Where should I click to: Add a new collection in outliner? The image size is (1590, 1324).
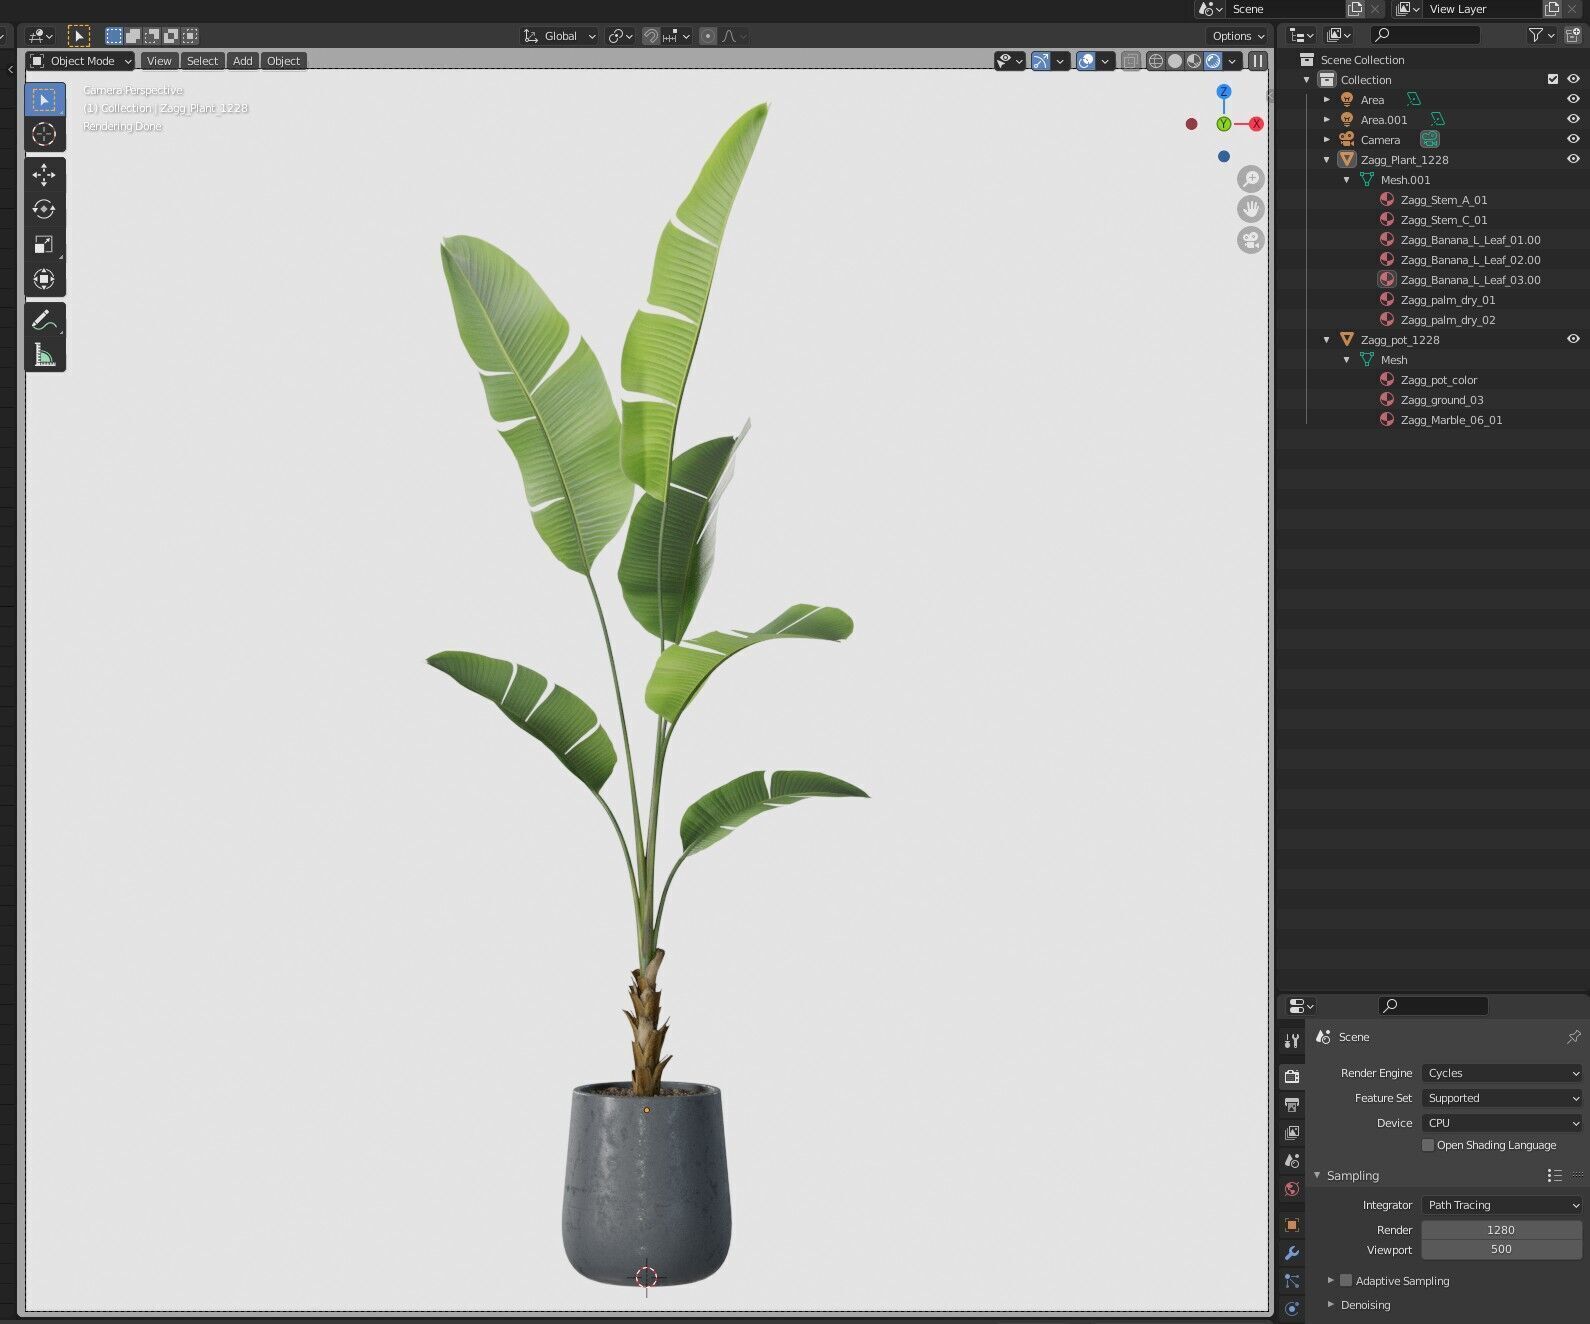point(1573,35)
